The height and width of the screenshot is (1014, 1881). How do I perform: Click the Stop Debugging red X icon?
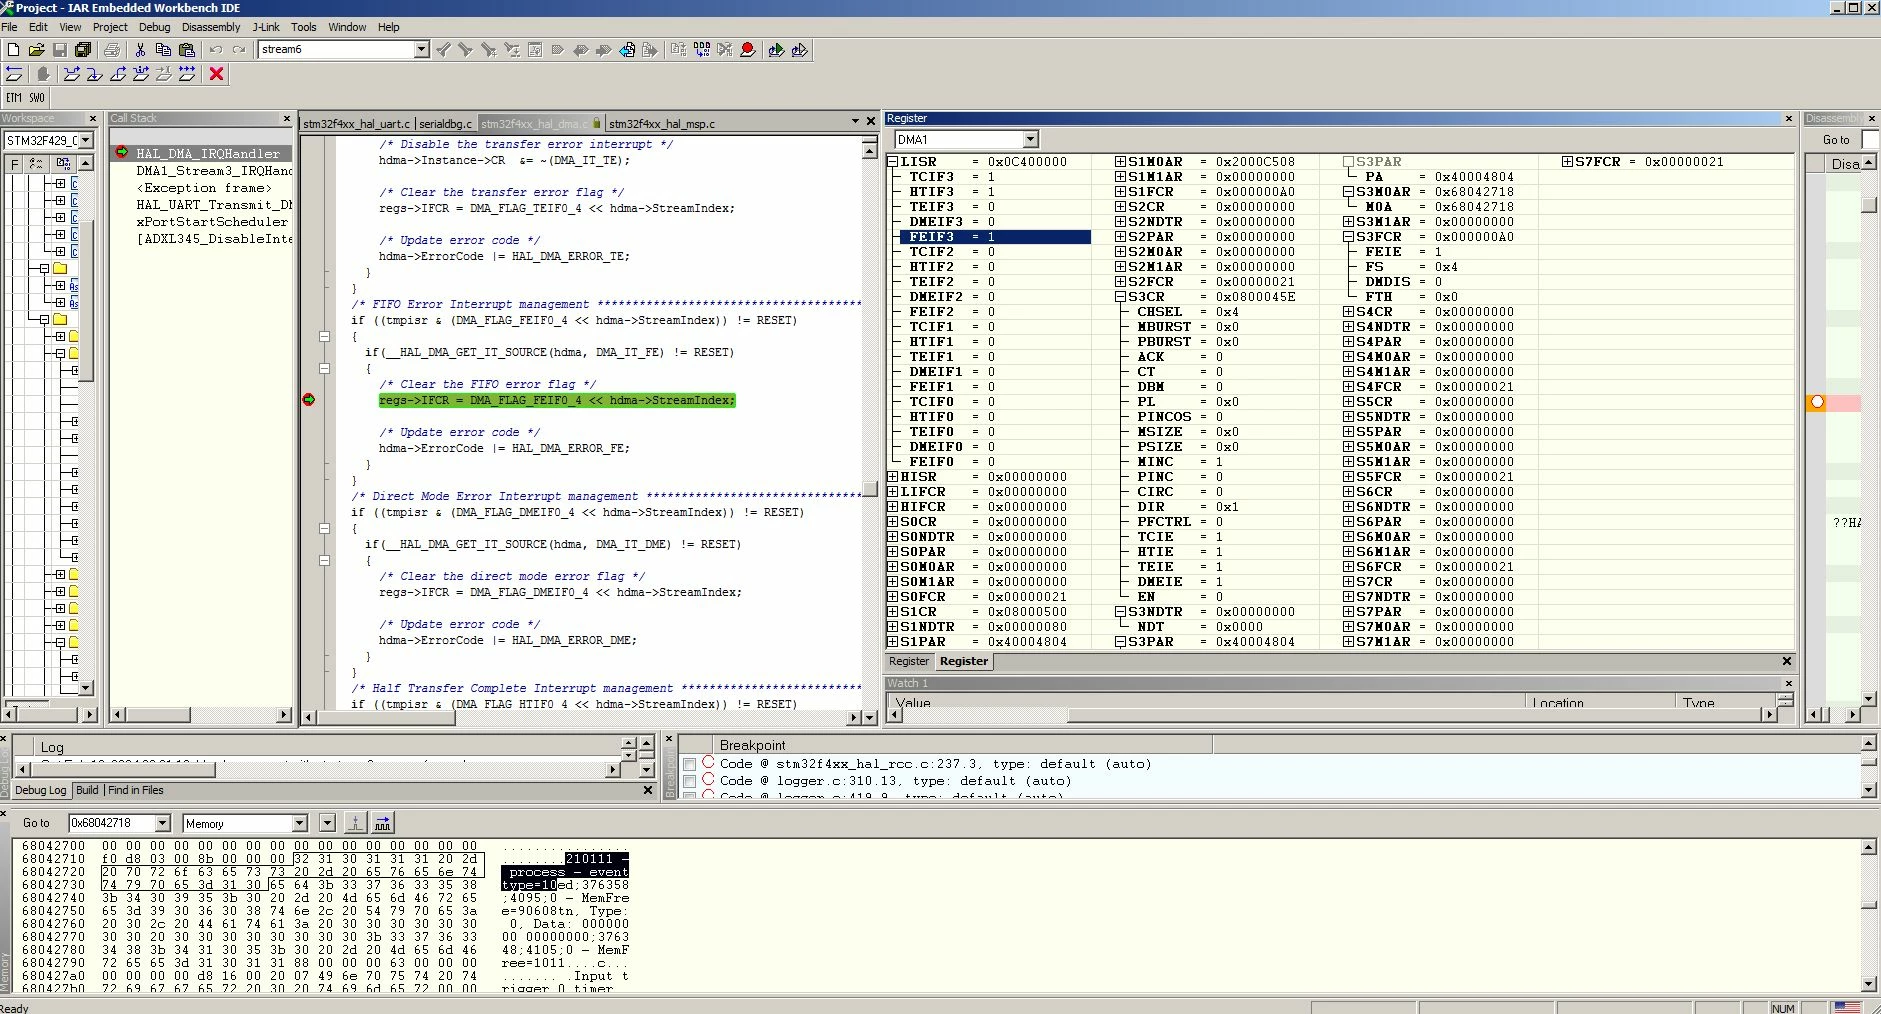click(216, 73)
